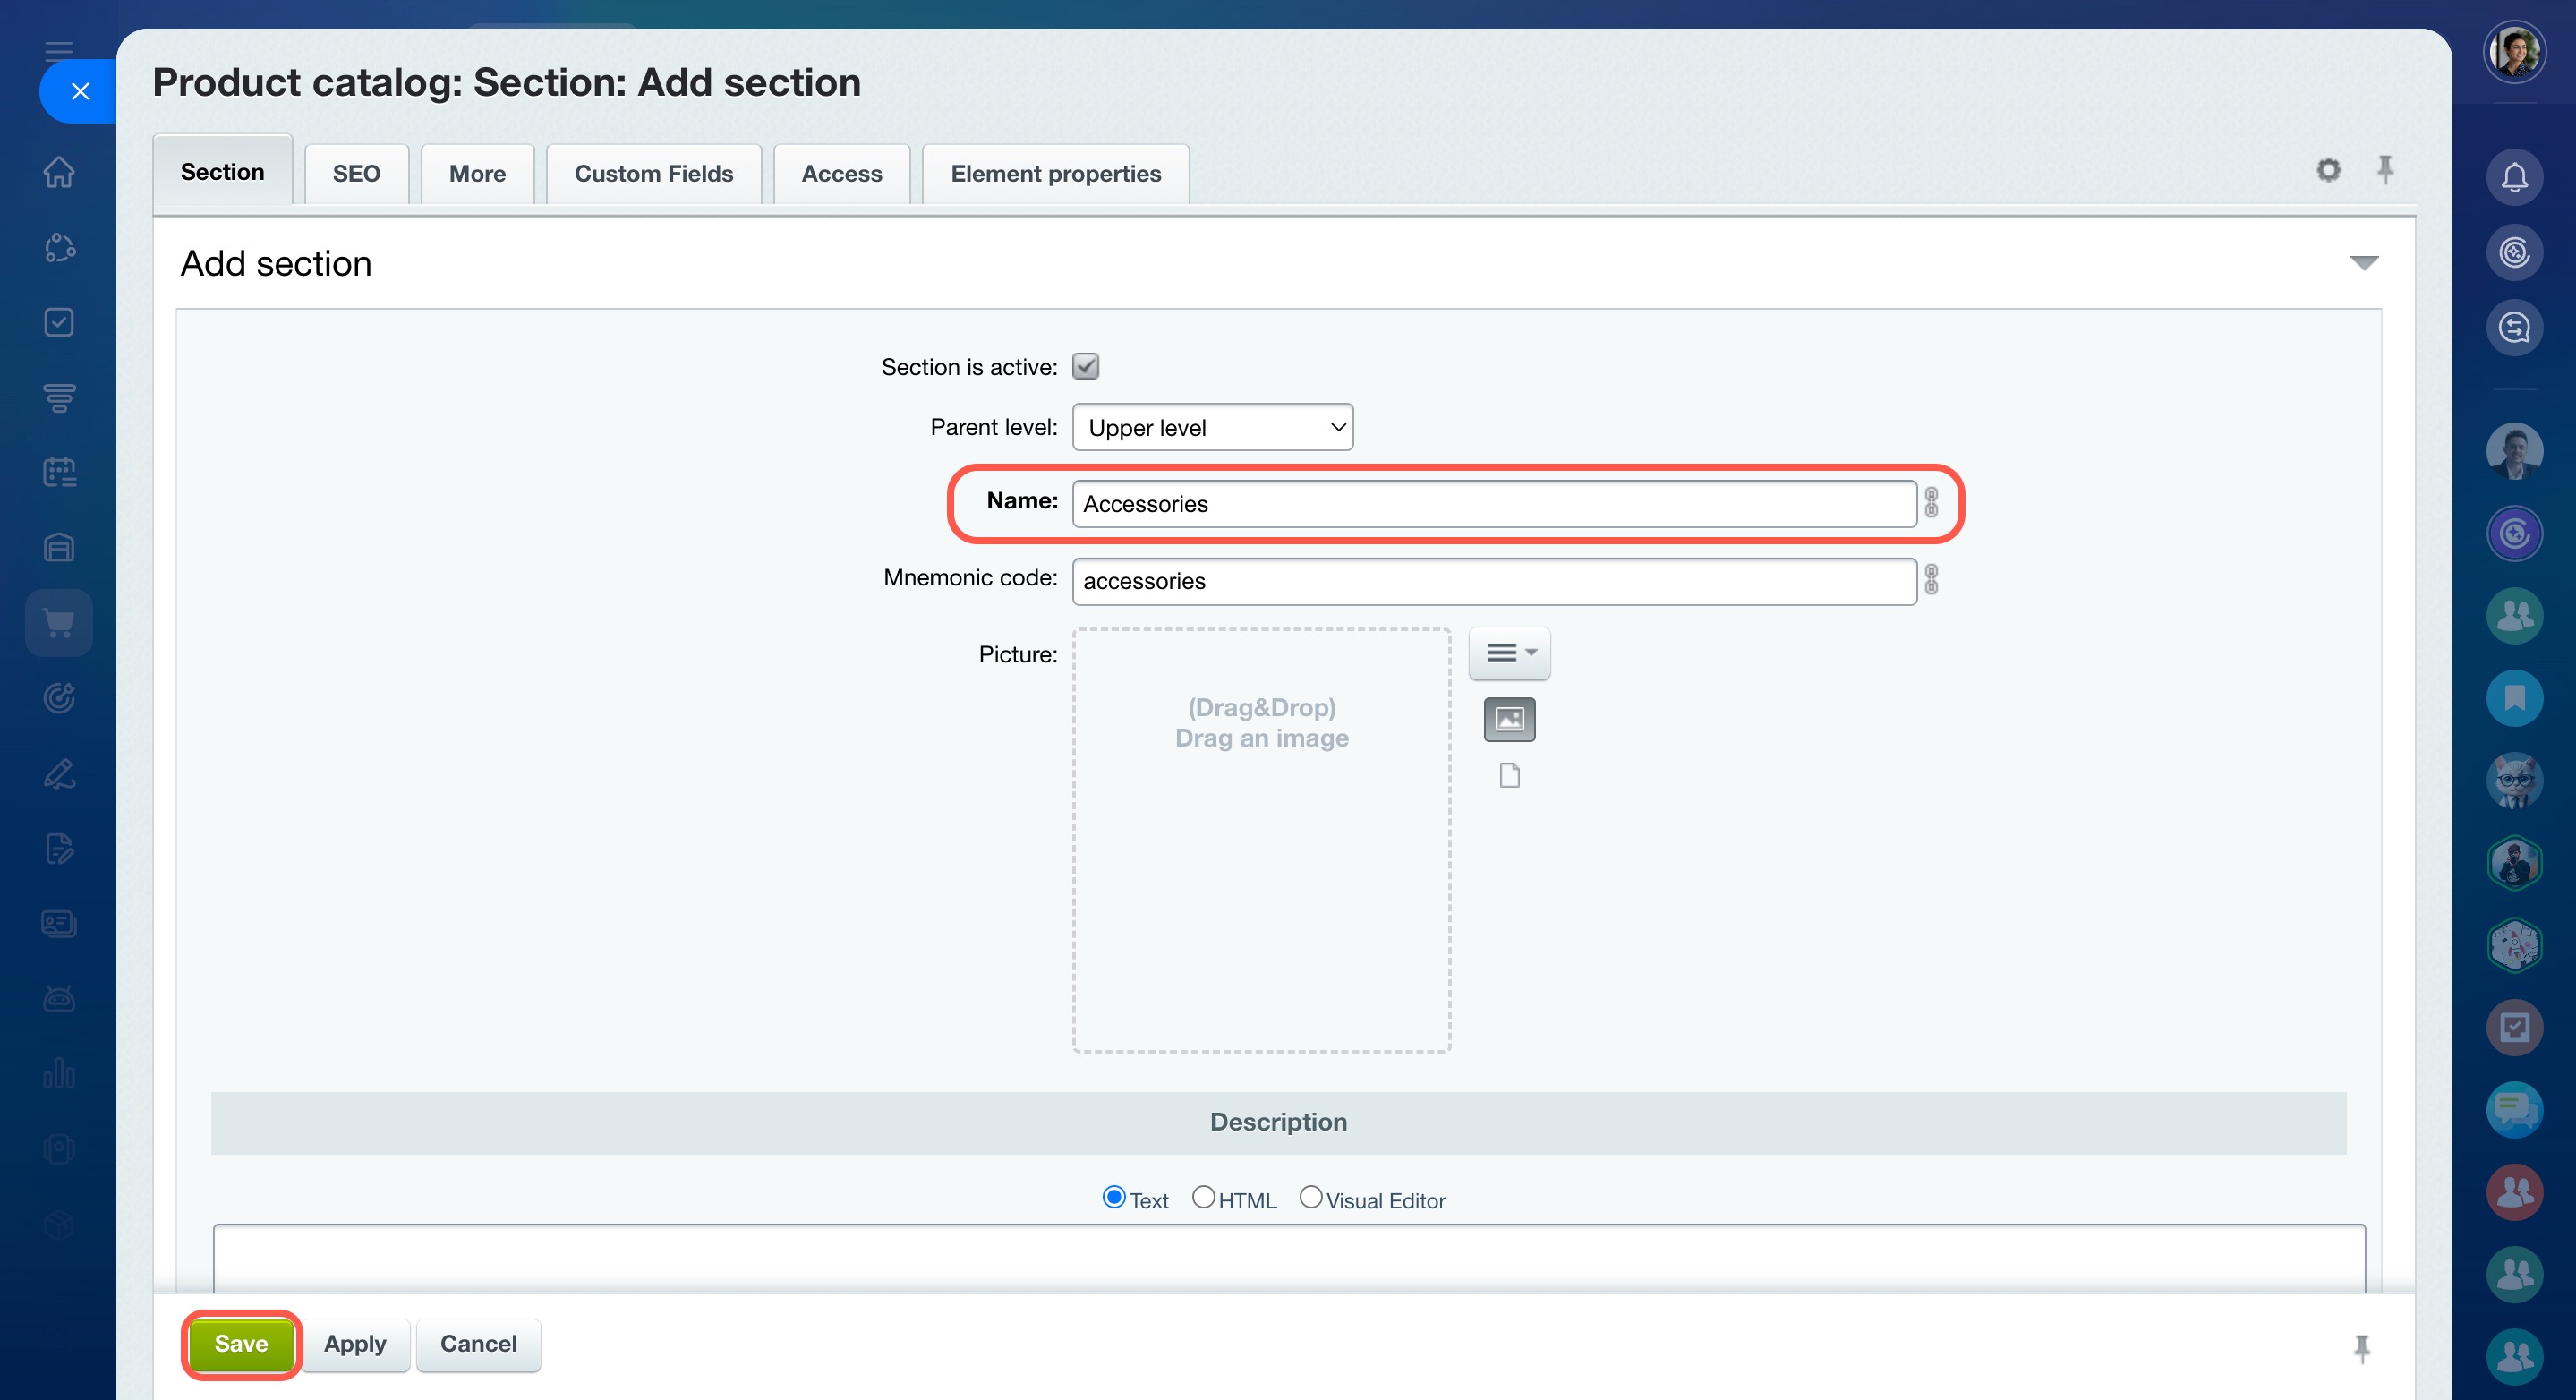The height and width of the screenshot is (1400, 2576).
Task: Click the Cancel button
Action: (478, 1343)
